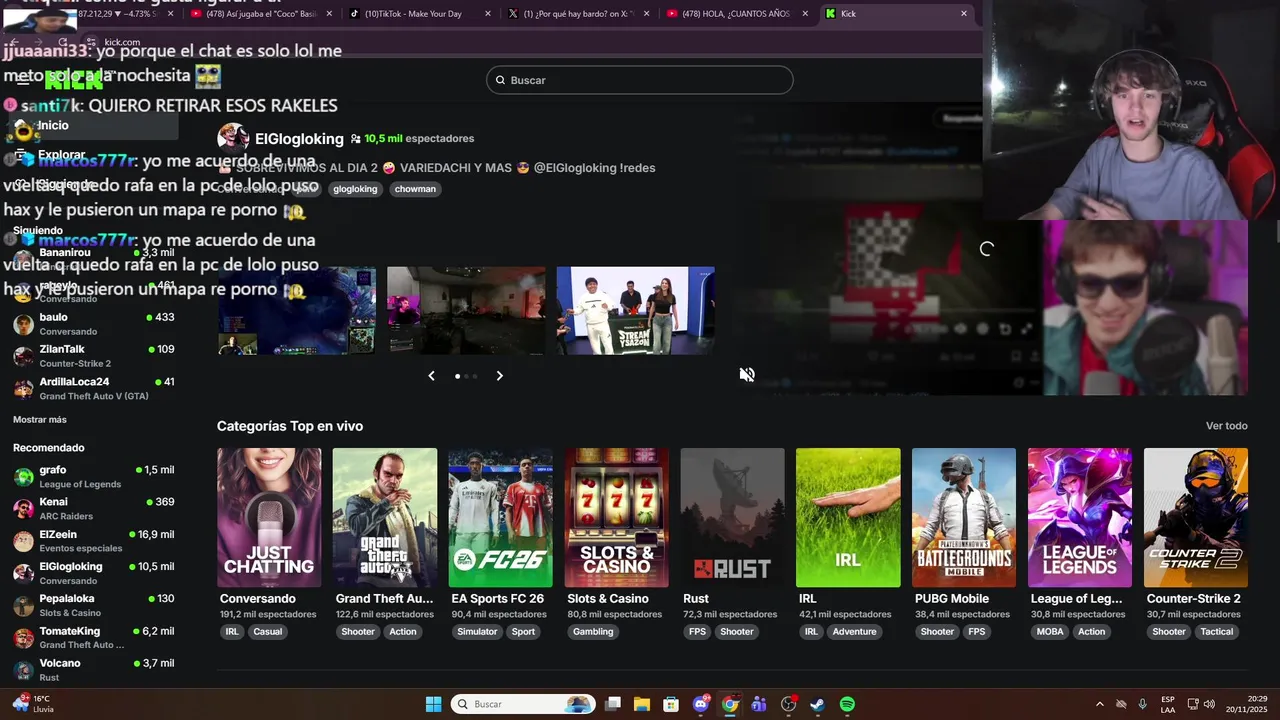Expand followed channels with Mostrar más

tap(40, 420)
